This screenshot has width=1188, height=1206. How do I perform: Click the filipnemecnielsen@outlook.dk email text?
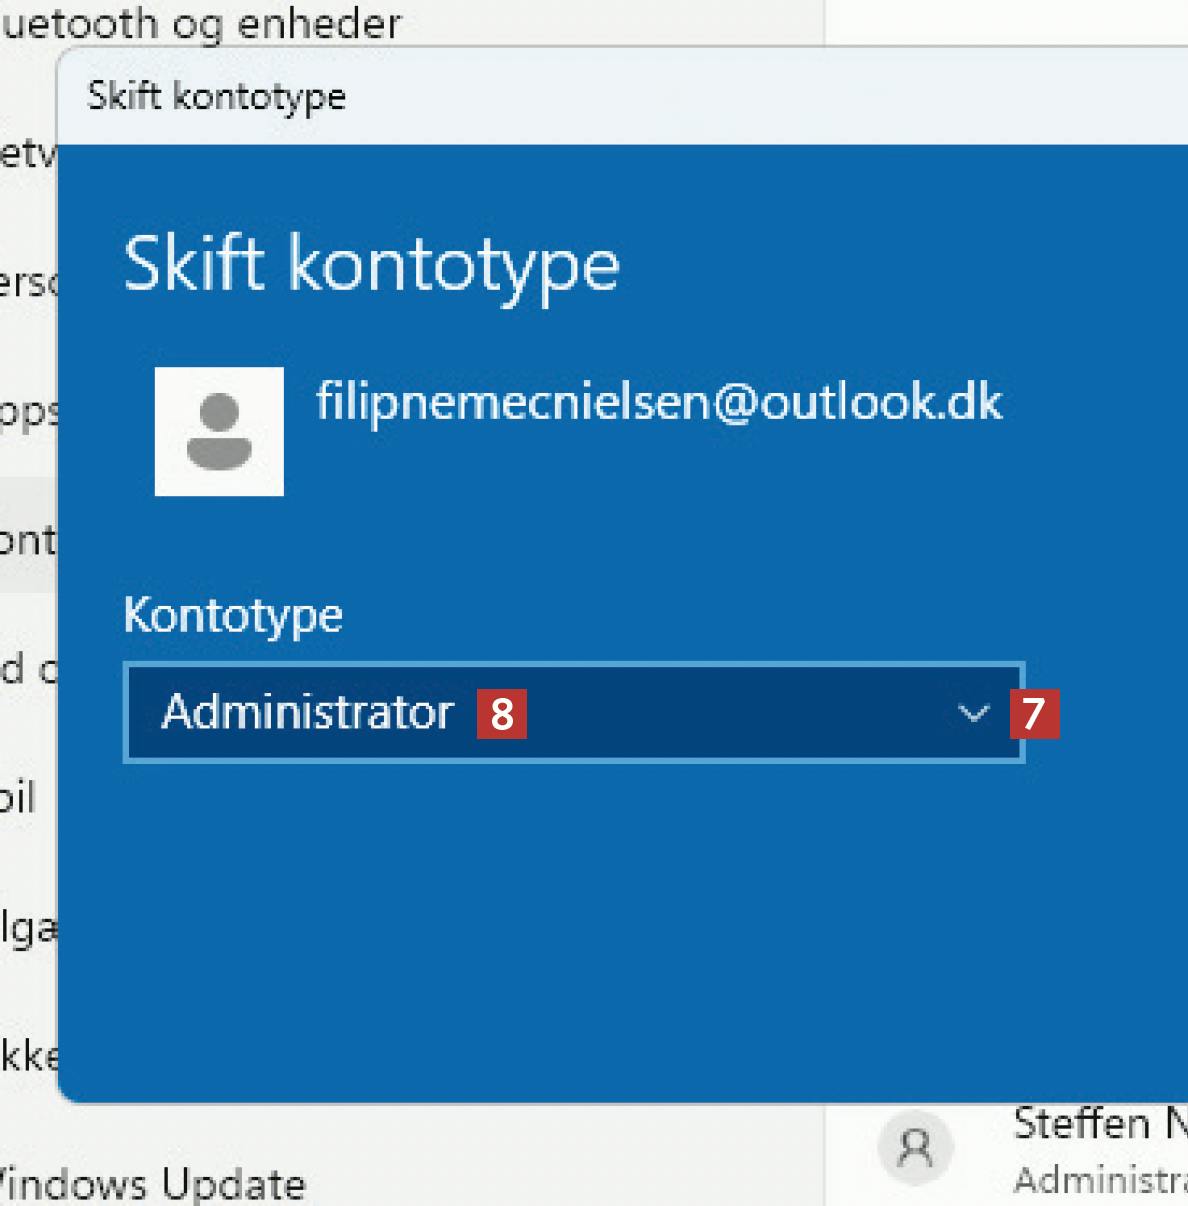(659, 402)
